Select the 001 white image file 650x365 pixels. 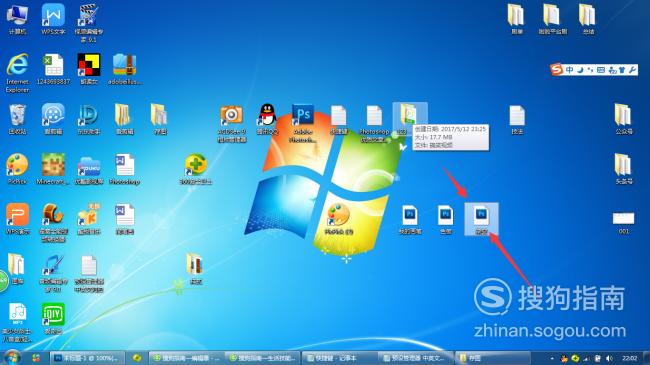623,223
